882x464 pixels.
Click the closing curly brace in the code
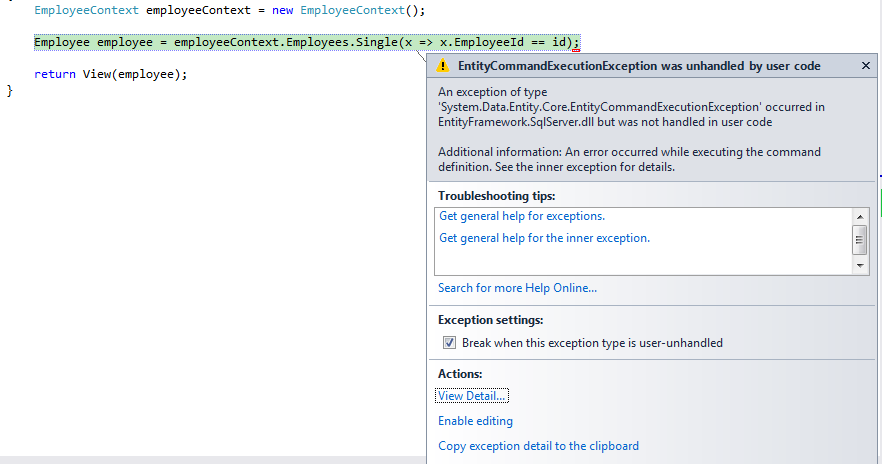pyautogui.click(x=9, y=90)
